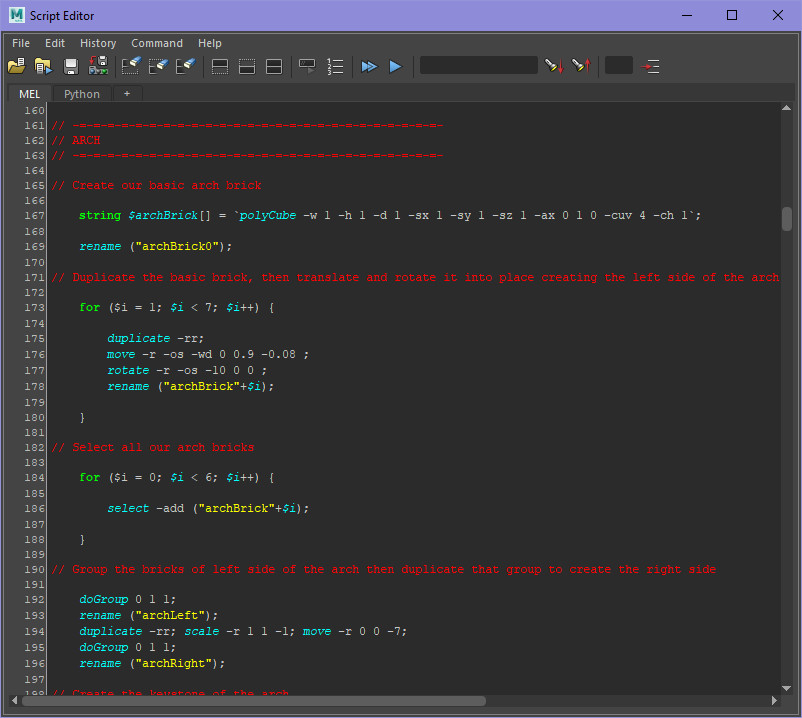The width and height of the screenshot is (802, 718).
Task: Click the vertical scrollbar up arrow
Action: point(787,108)
